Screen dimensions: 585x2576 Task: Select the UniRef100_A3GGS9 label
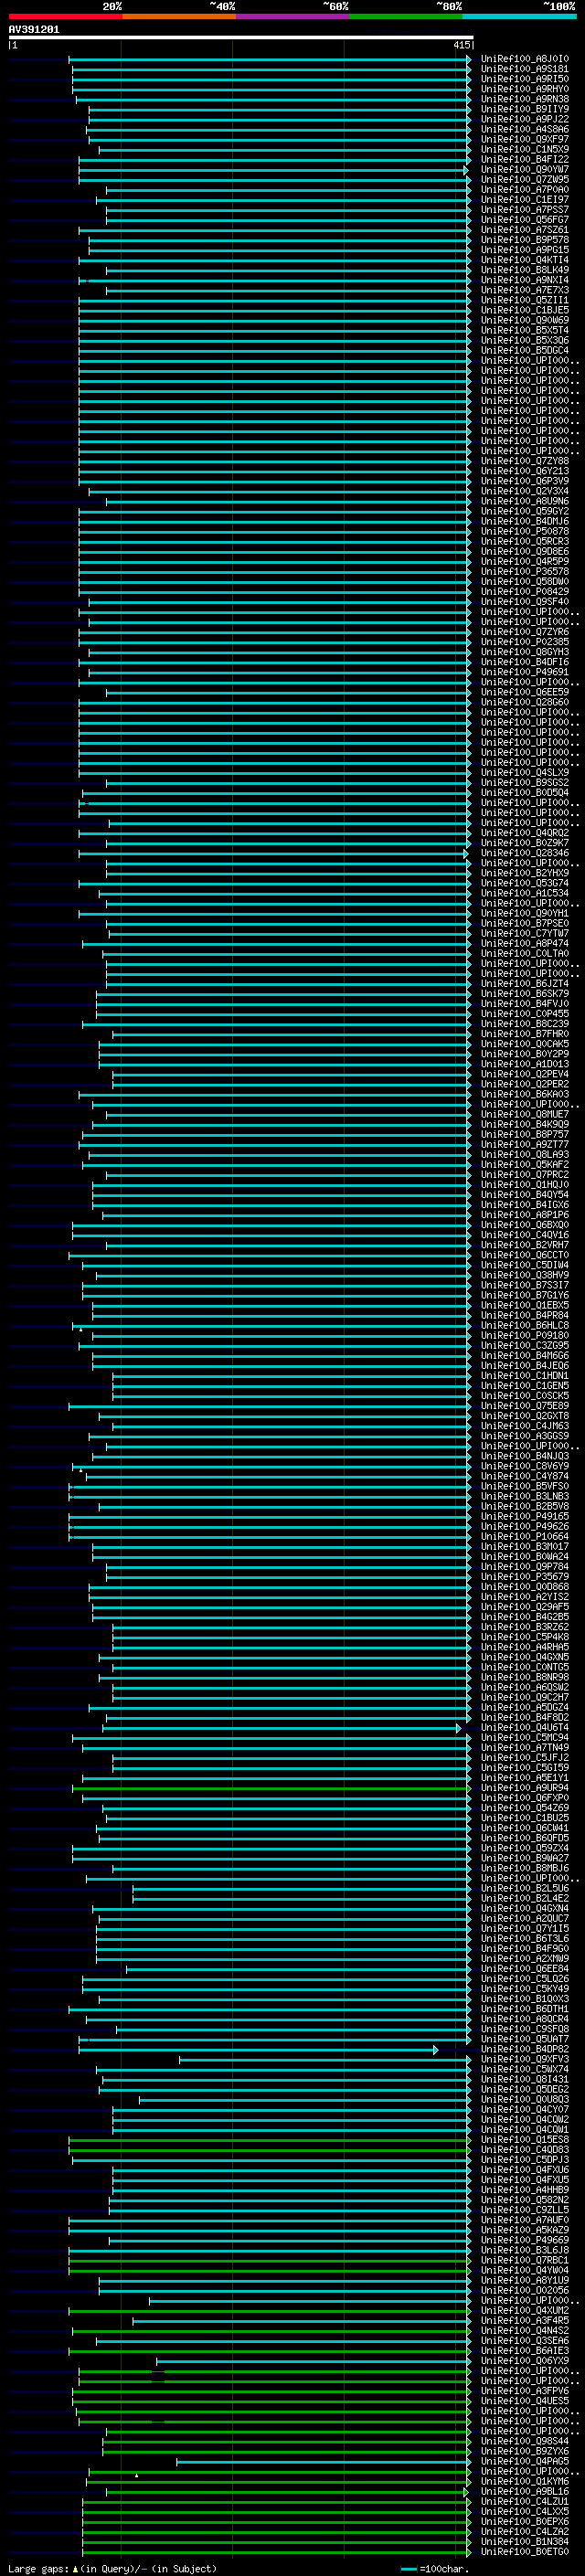(525, 1436)
